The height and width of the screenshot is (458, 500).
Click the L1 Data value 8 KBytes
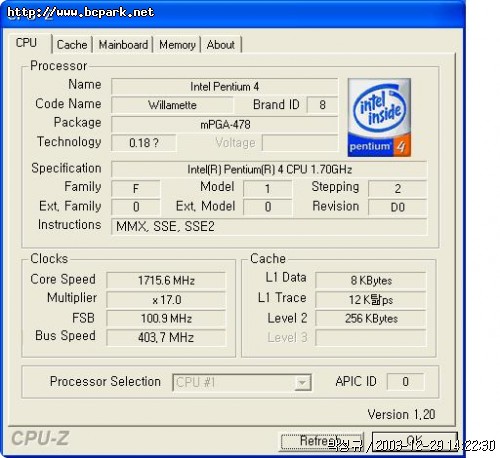tap(371, 280)
